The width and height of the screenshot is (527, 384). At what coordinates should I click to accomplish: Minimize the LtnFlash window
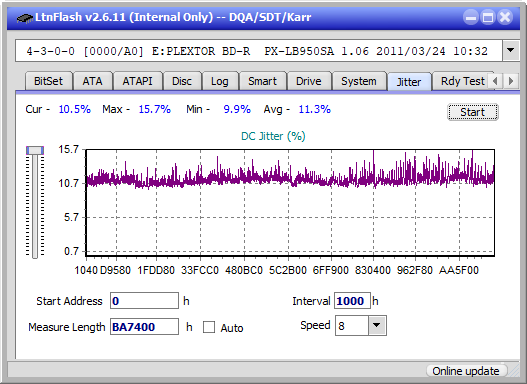471,17
